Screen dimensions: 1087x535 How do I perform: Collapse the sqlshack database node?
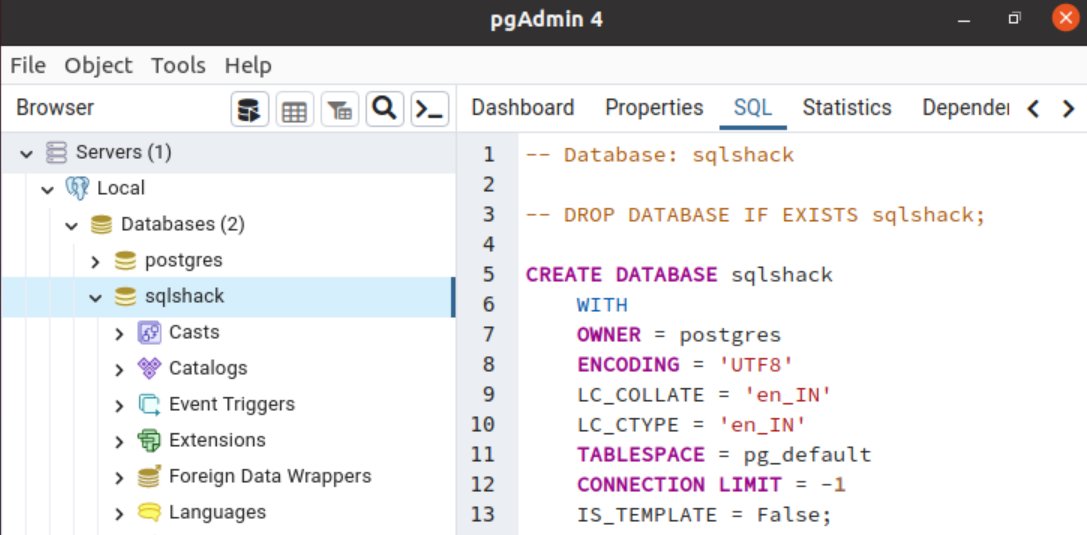96,297
